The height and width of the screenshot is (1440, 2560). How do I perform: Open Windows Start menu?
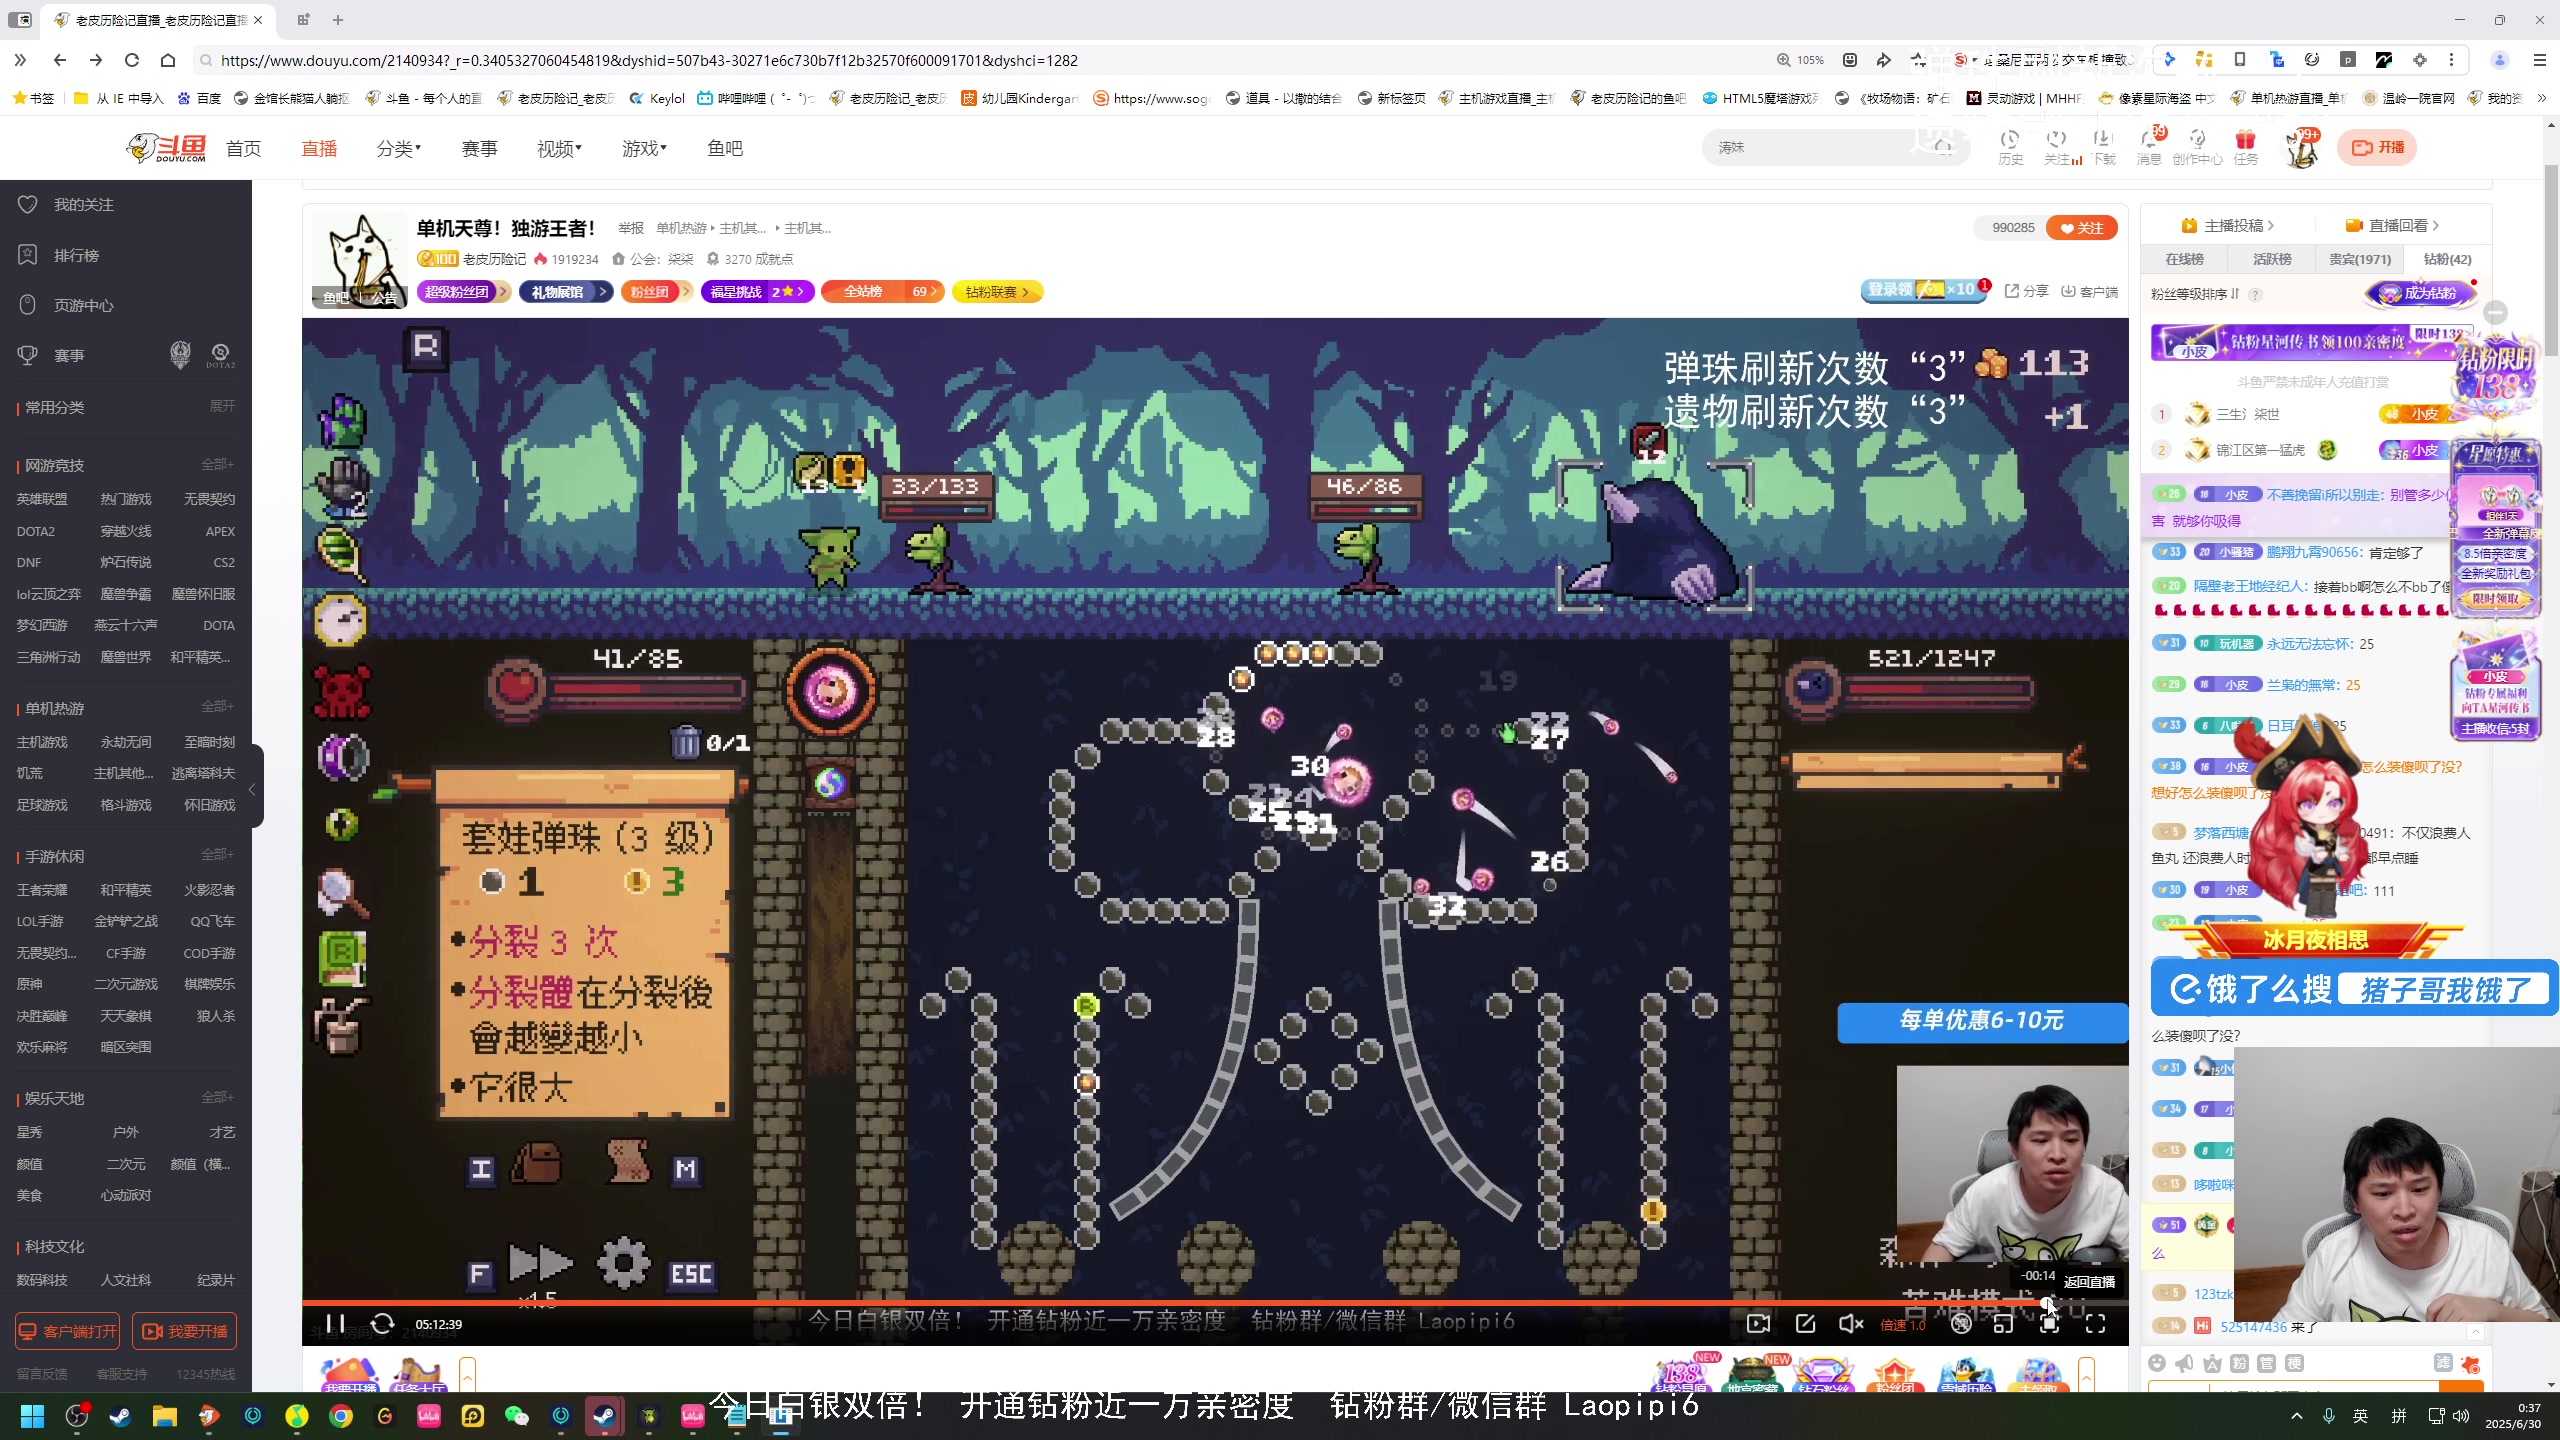[32, 1416]
